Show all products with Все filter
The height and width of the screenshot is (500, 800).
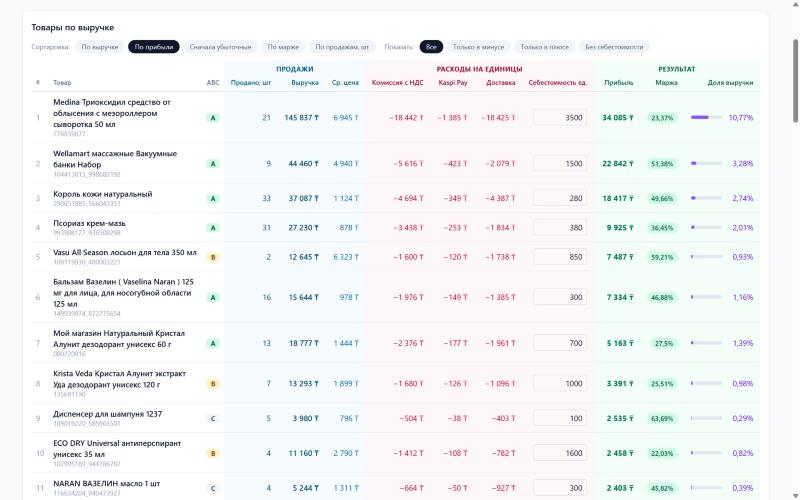tap(431, 47)
